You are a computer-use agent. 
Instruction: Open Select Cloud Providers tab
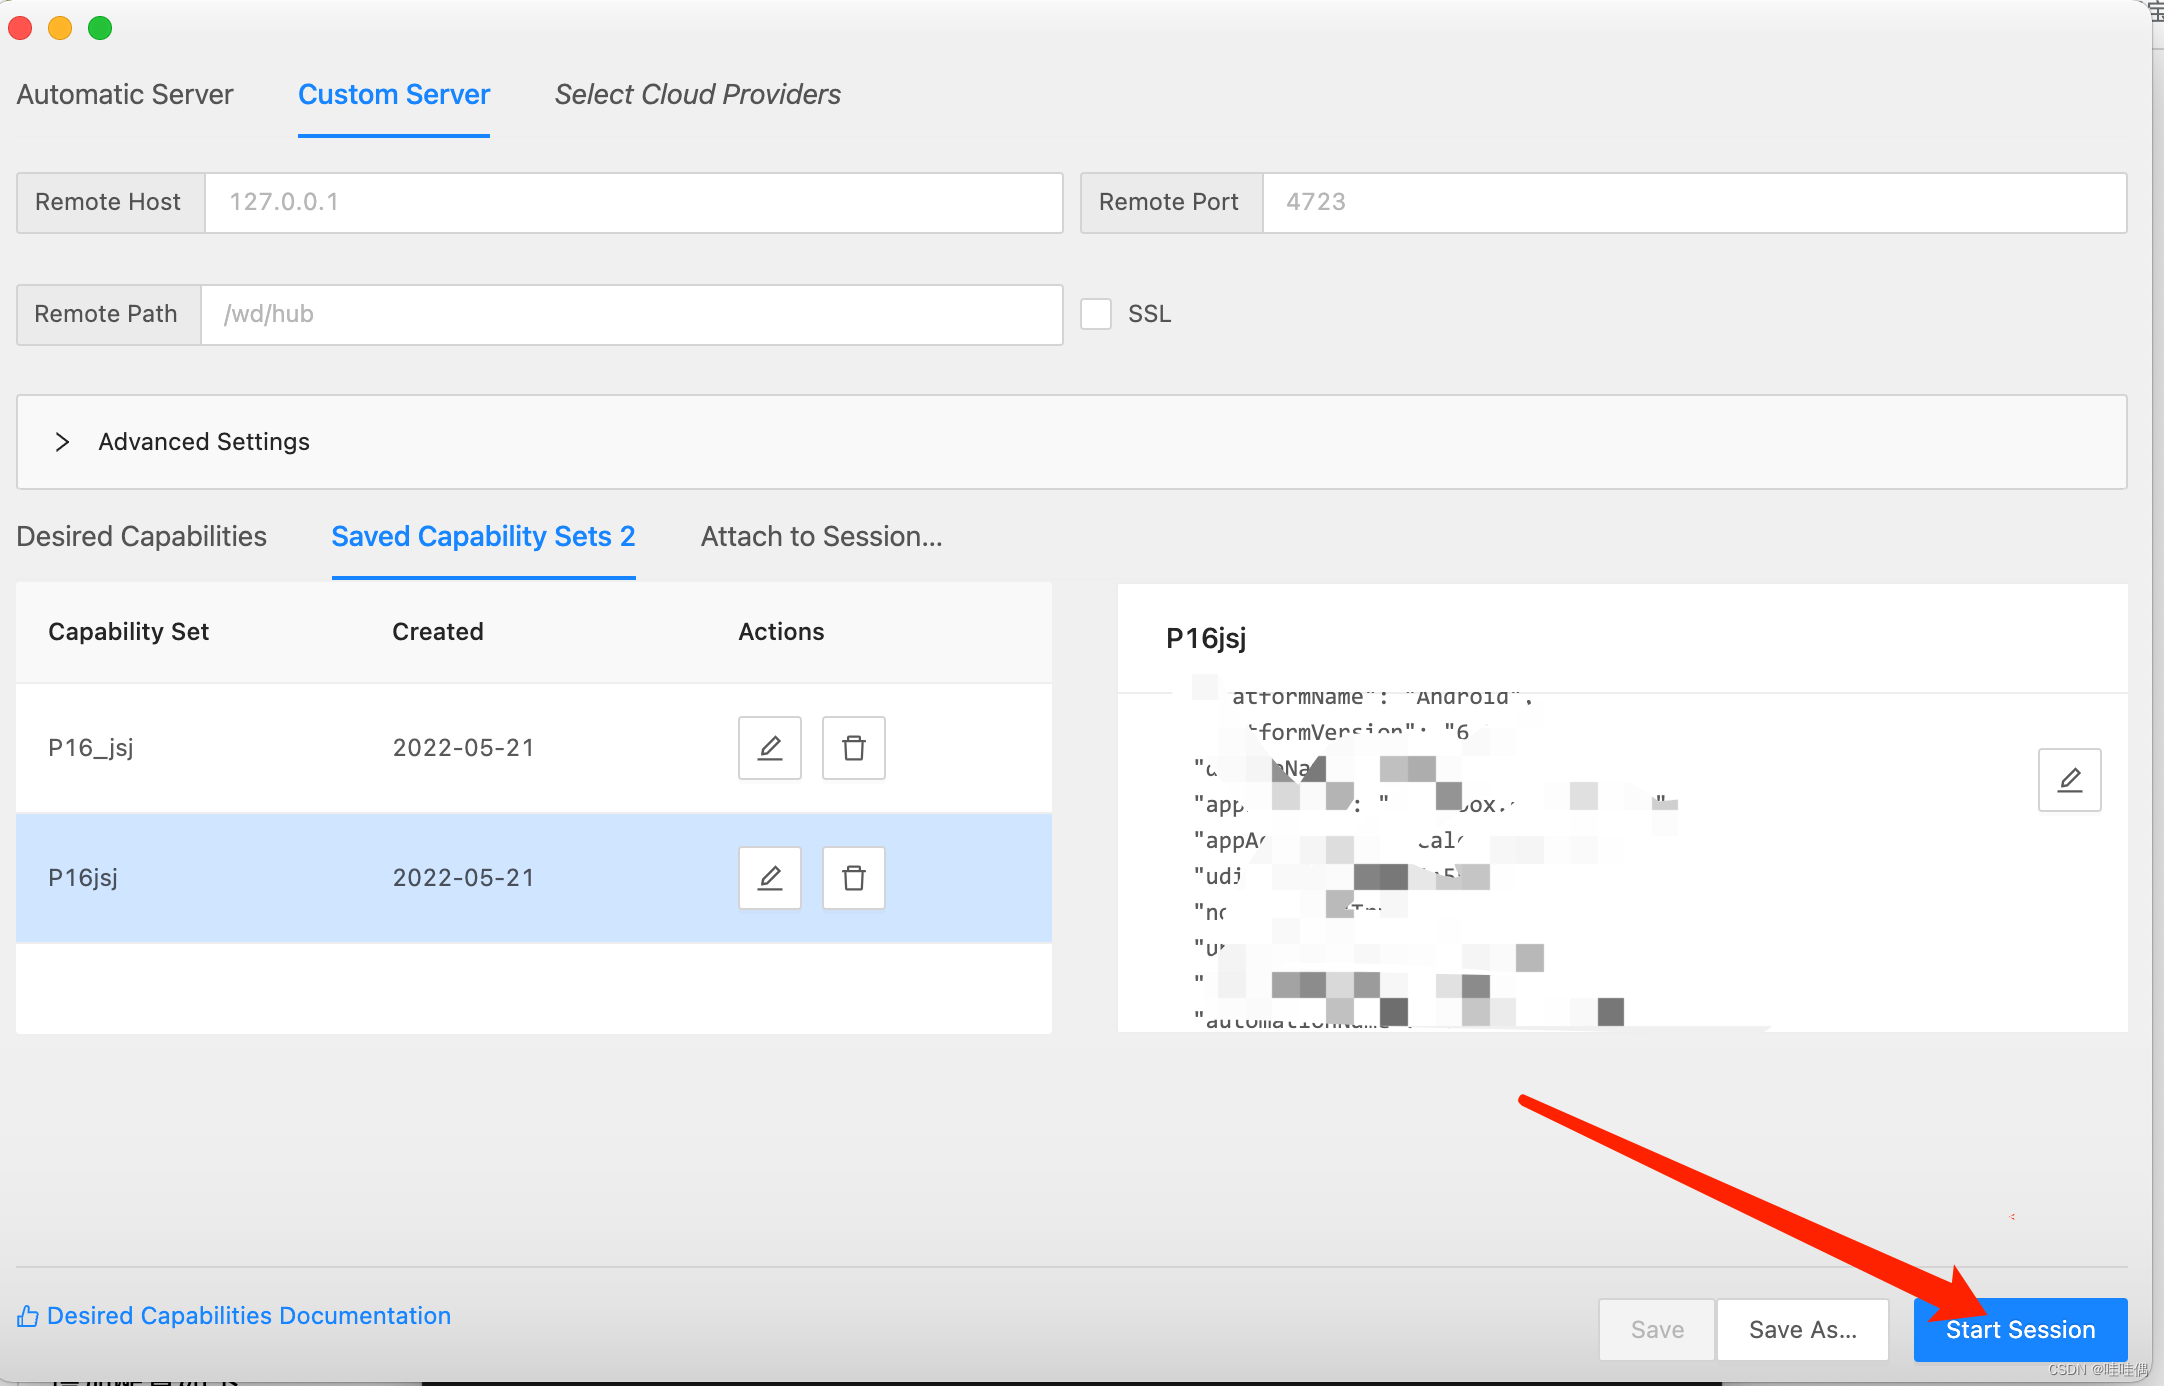tap(697, 95)
